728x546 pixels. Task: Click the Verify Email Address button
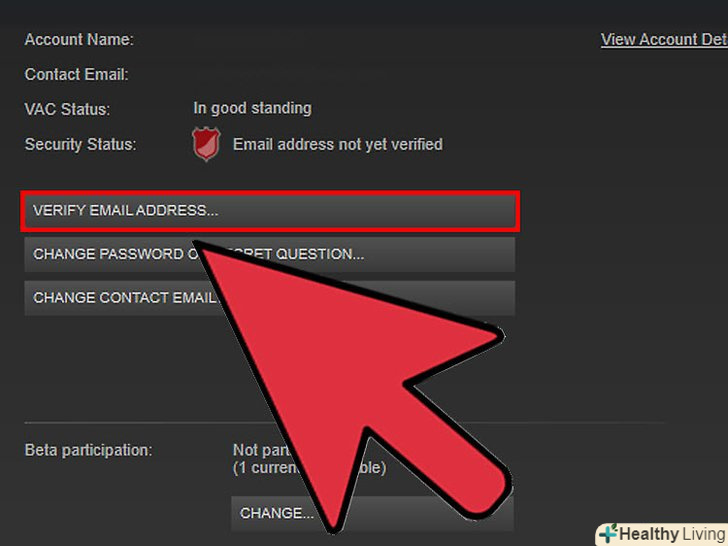270,211
